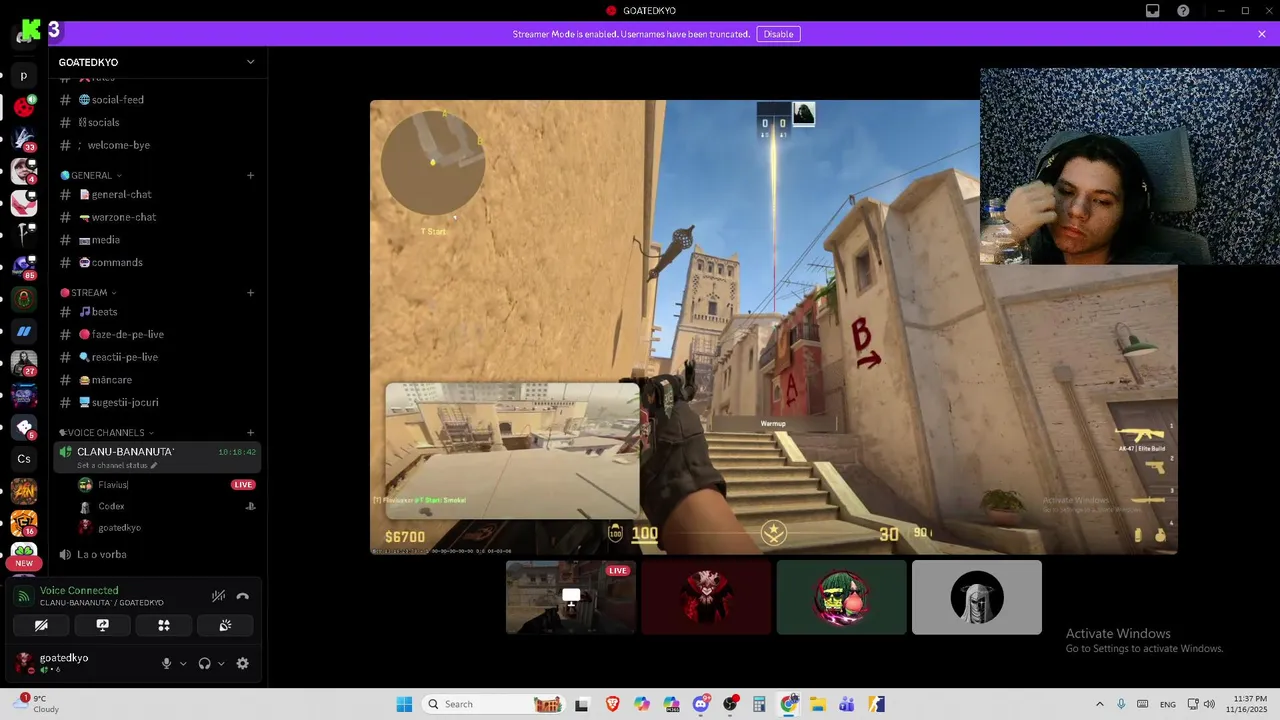Mute the microphone

tap(167, 663)
